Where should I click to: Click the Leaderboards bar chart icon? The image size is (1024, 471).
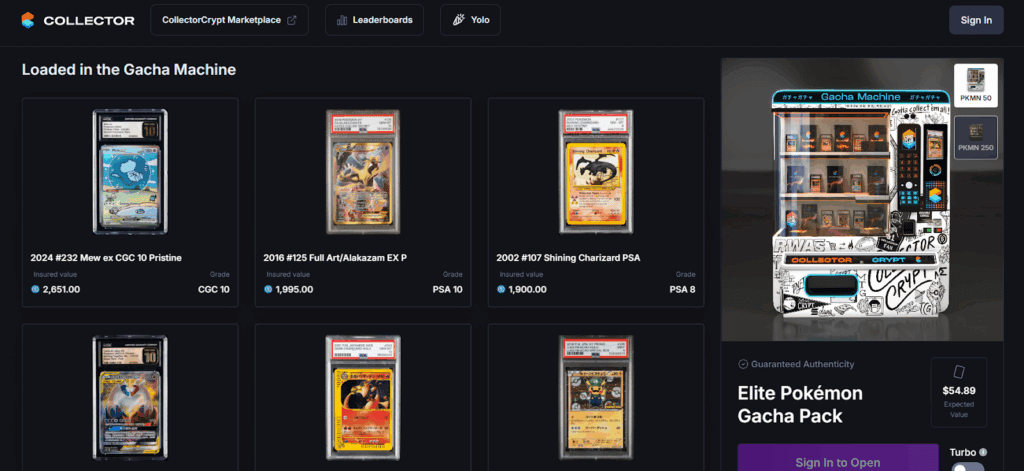[342, 20]
